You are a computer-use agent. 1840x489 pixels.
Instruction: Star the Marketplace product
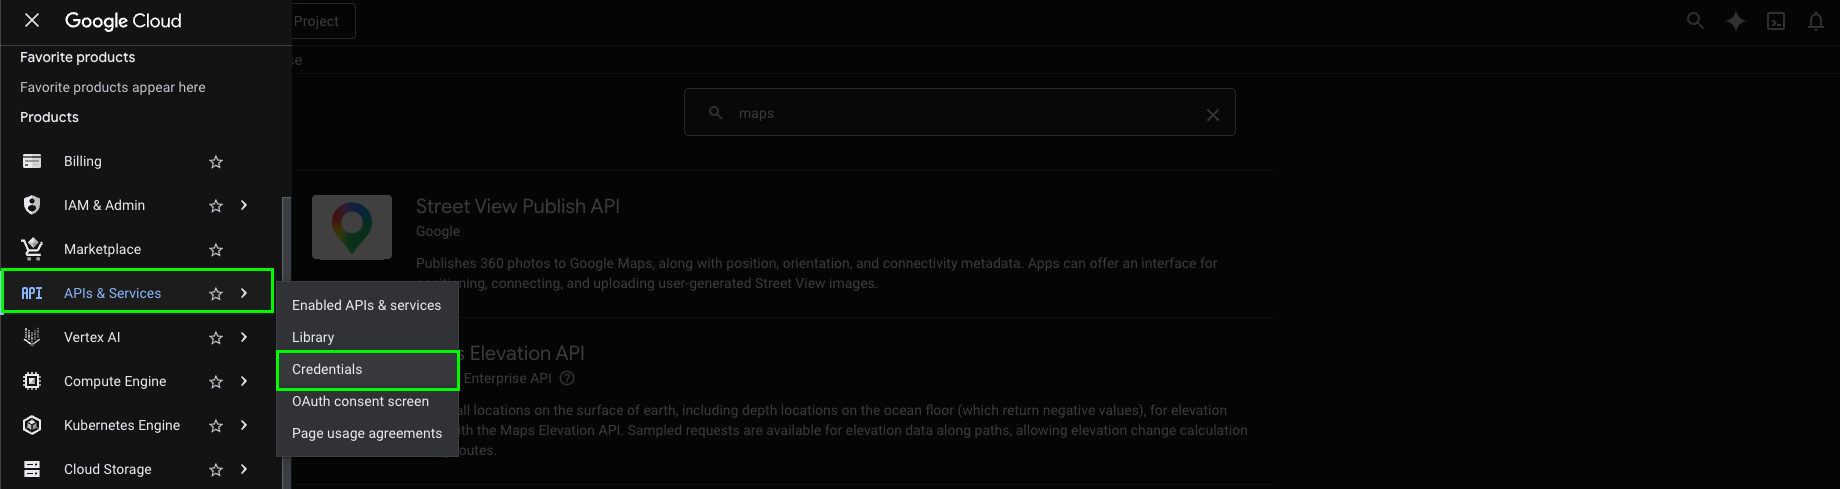pyautogui.click(x=216, y=250)
